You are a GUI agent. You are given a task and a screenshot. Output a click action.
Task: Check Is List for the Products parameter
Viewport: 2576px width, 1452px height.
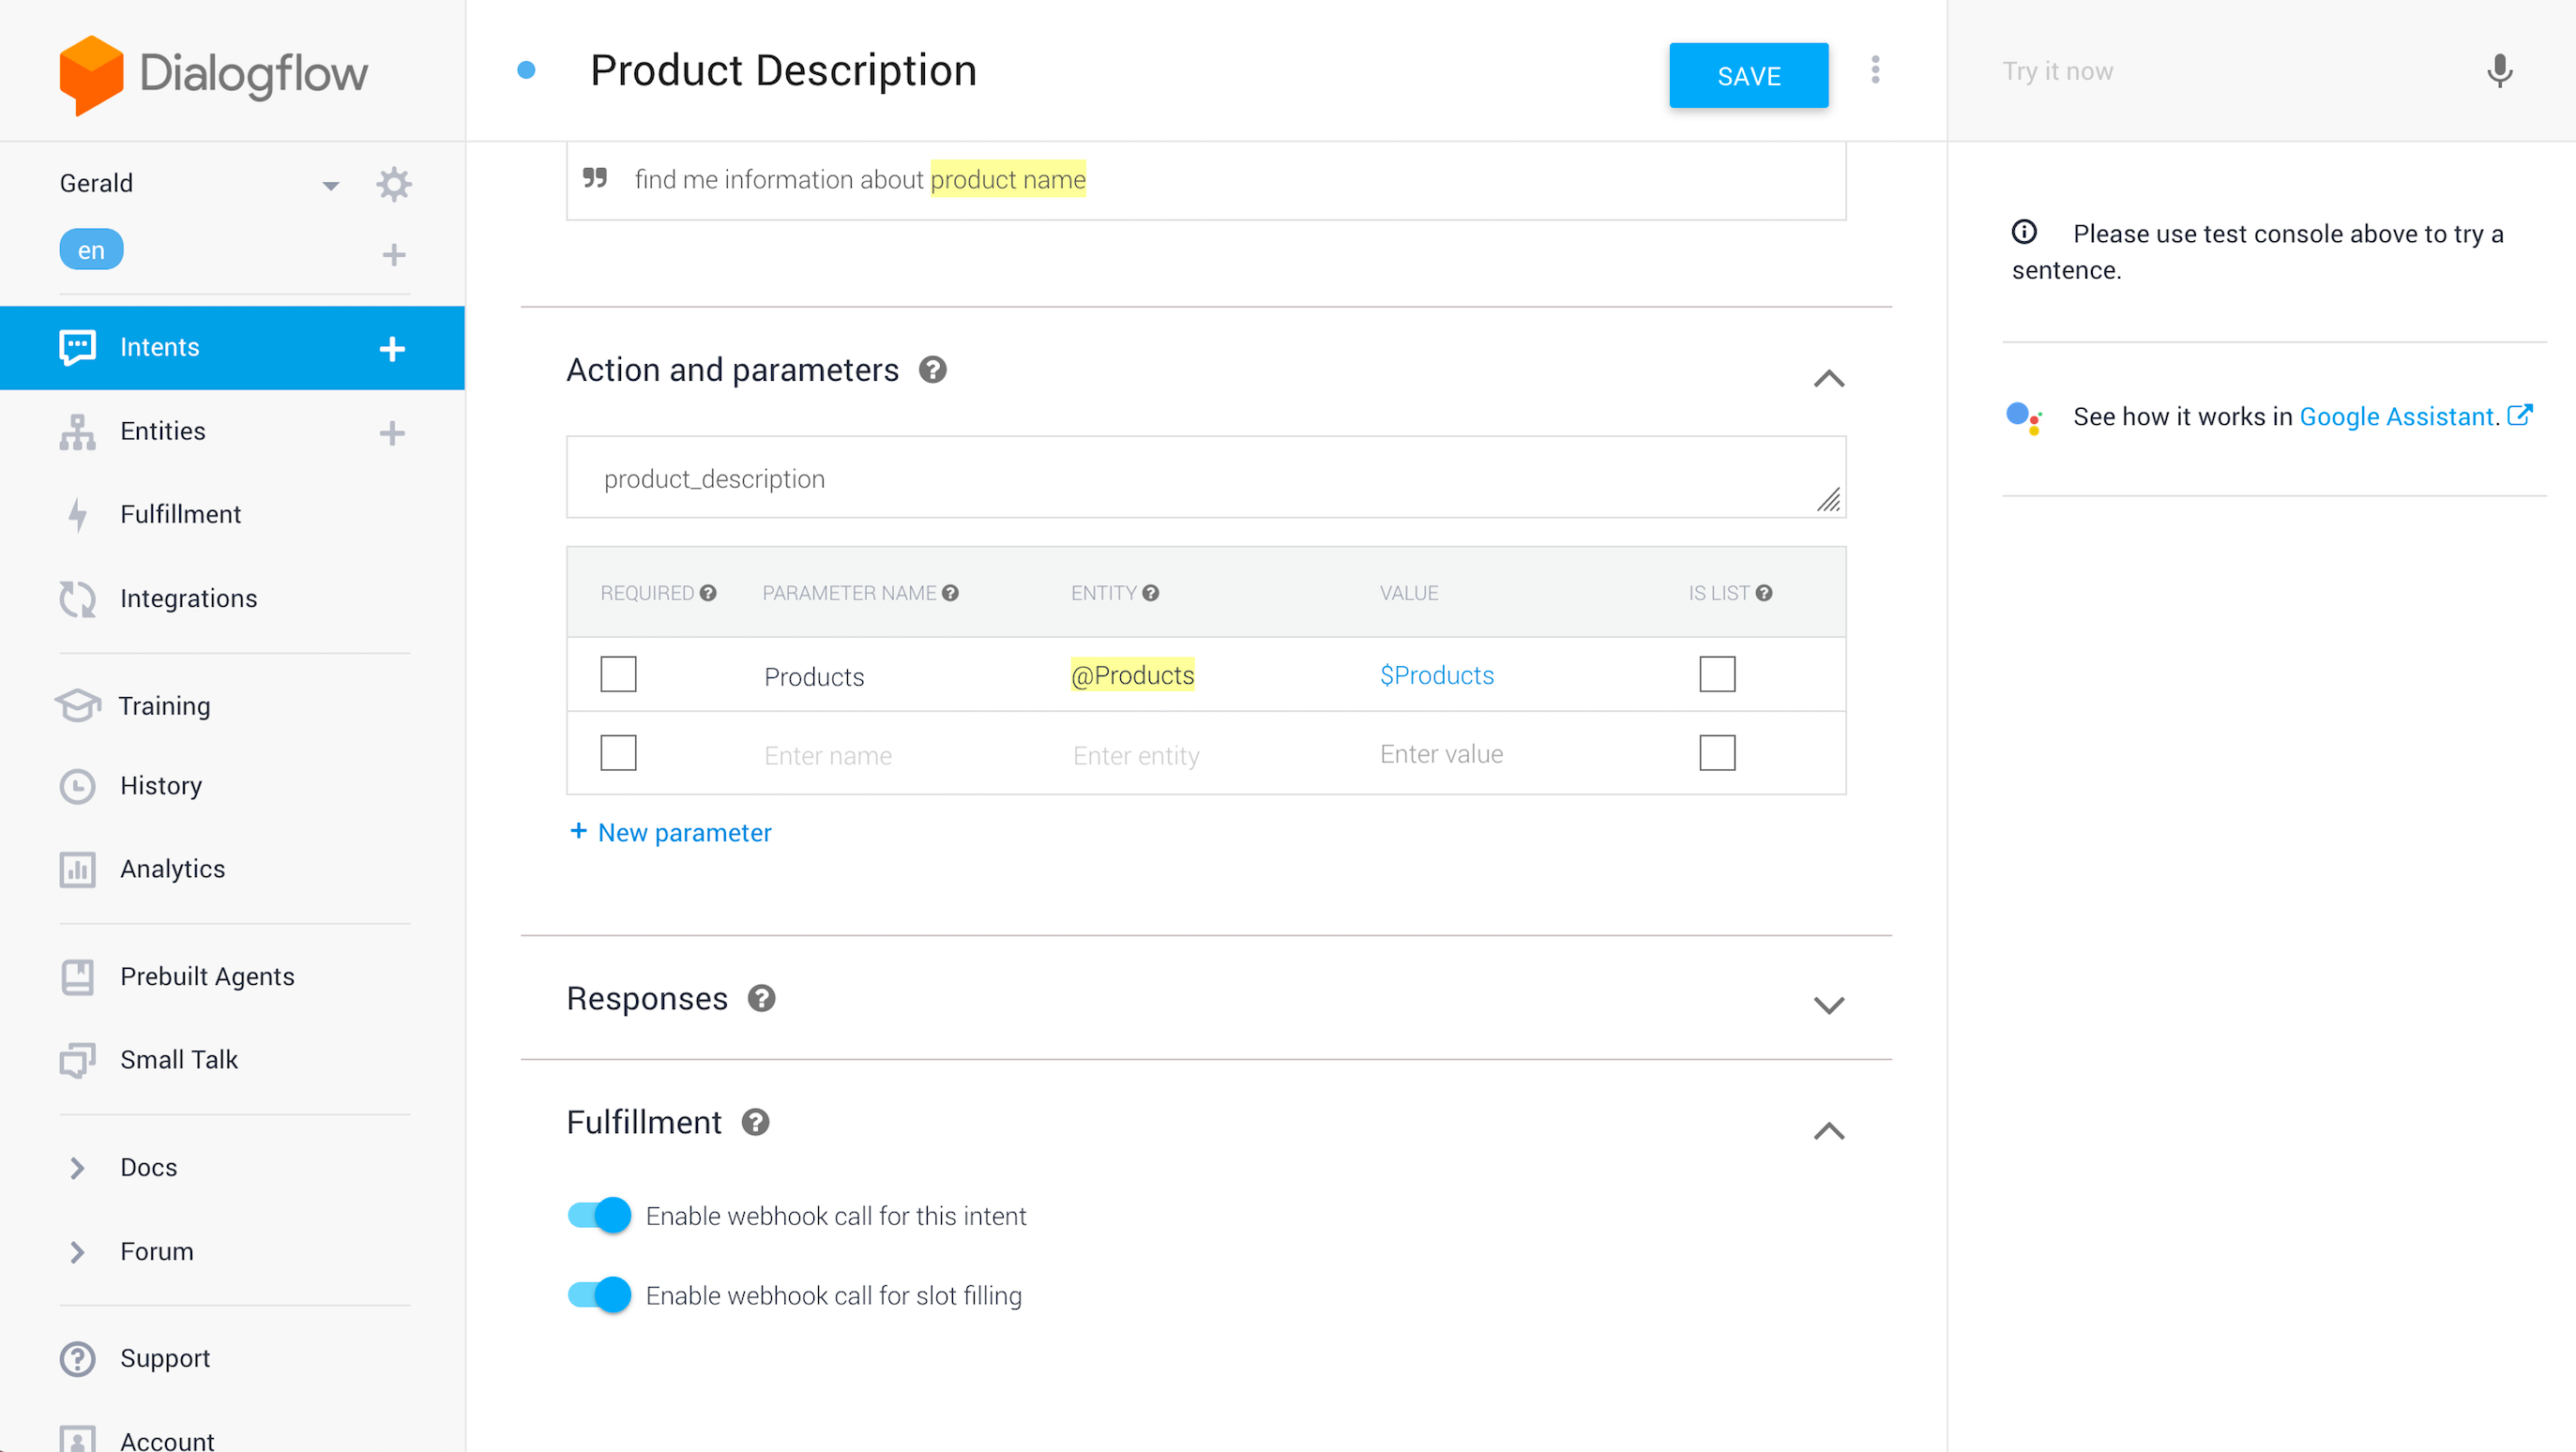click(1717, 675)
